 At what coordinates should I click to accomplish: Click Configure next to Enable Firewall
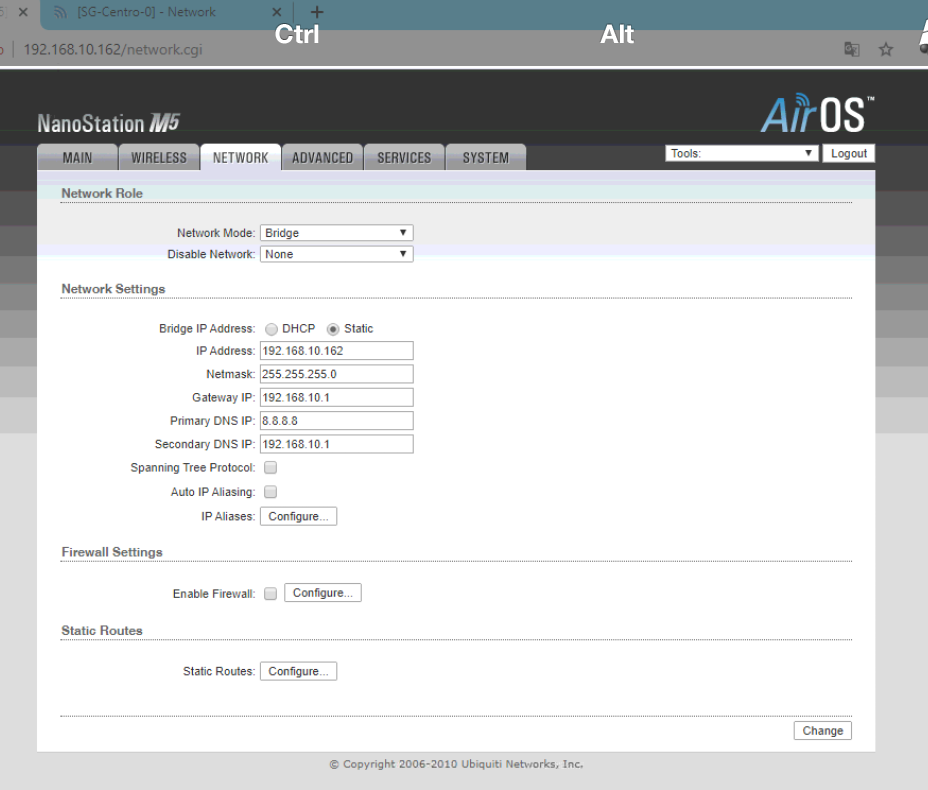pyautogui.click(x=323, y=592)
